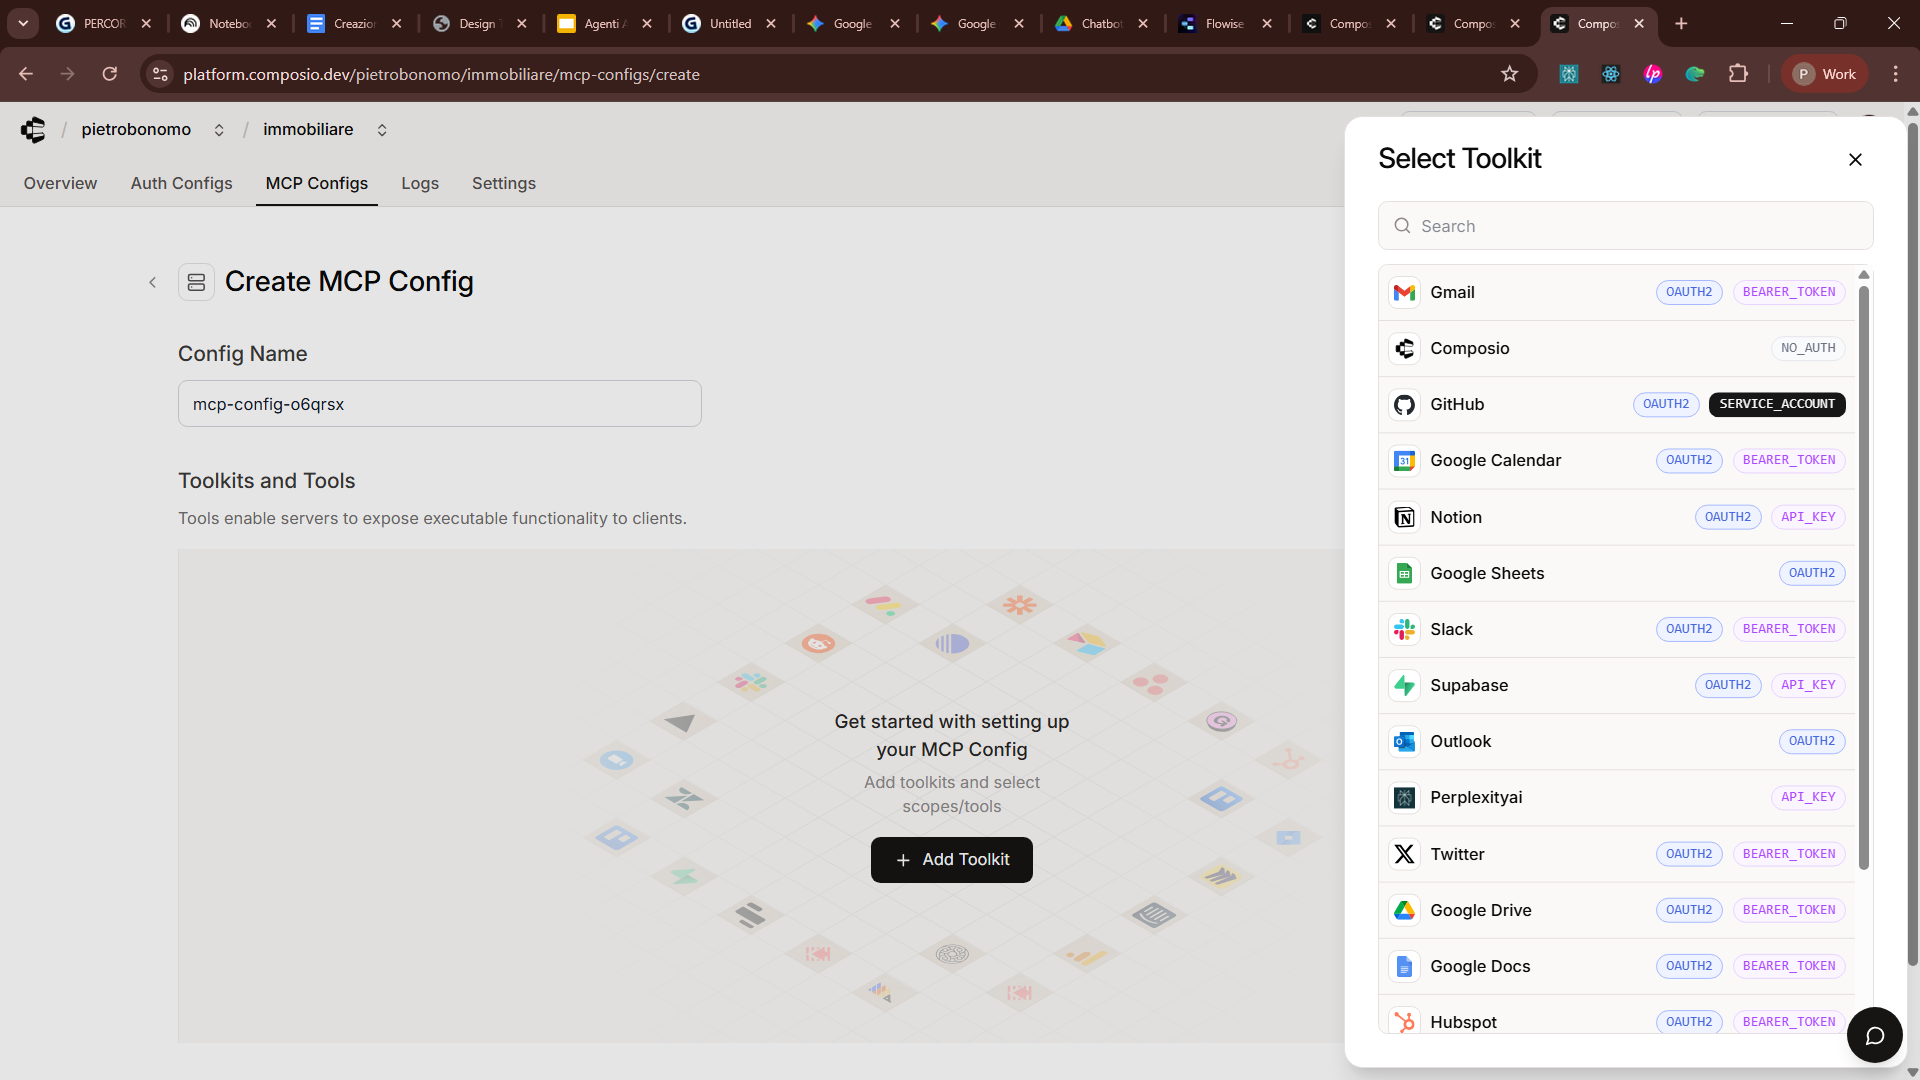Screen dimensions: 1920x1080
Task: Expand the pietrobonomo organization switcher
Action: (x=219, y=130)
